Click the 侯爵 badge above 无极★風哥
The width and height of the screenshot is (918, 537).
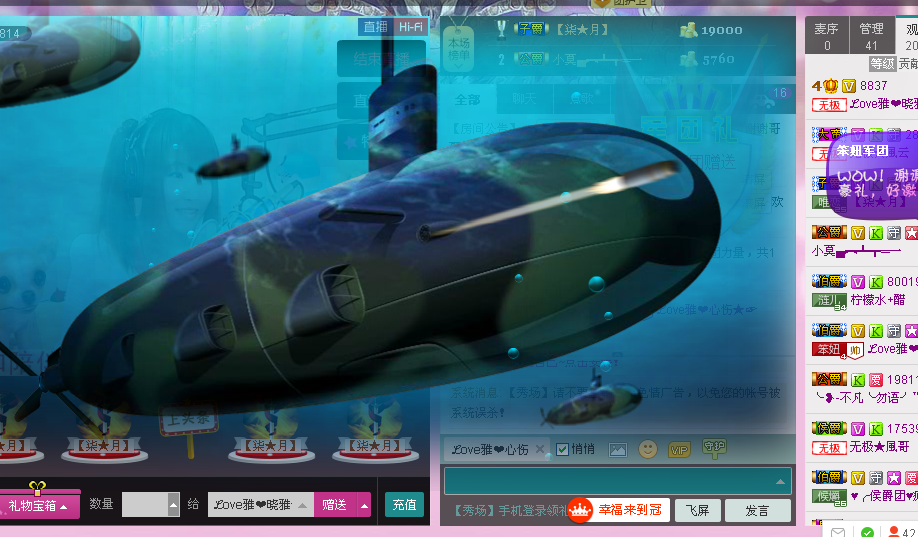[829, 429]
